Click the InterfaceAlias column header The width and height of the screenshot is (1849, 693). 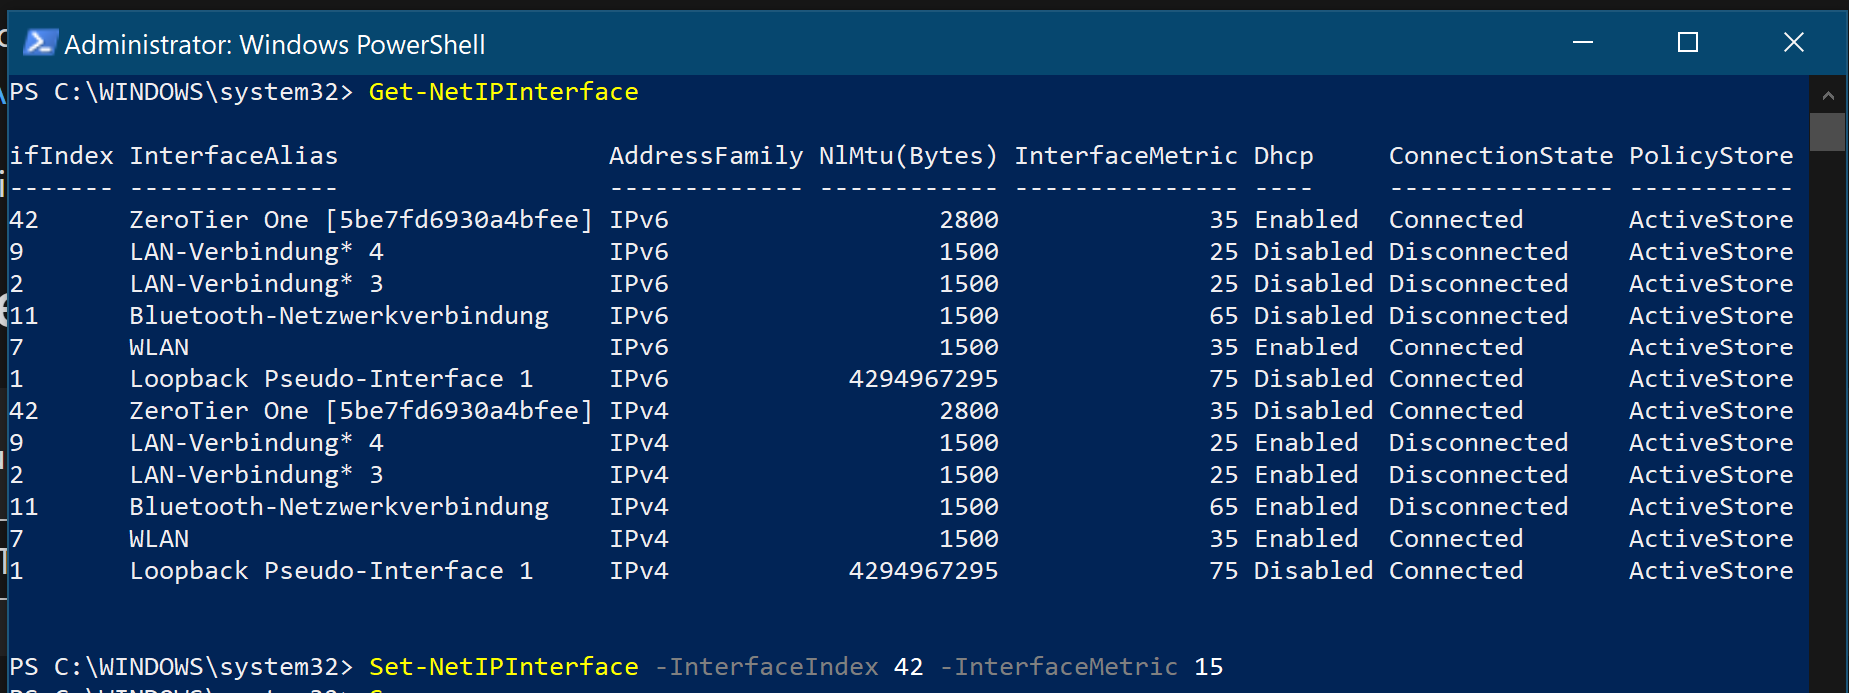point(234,156)
